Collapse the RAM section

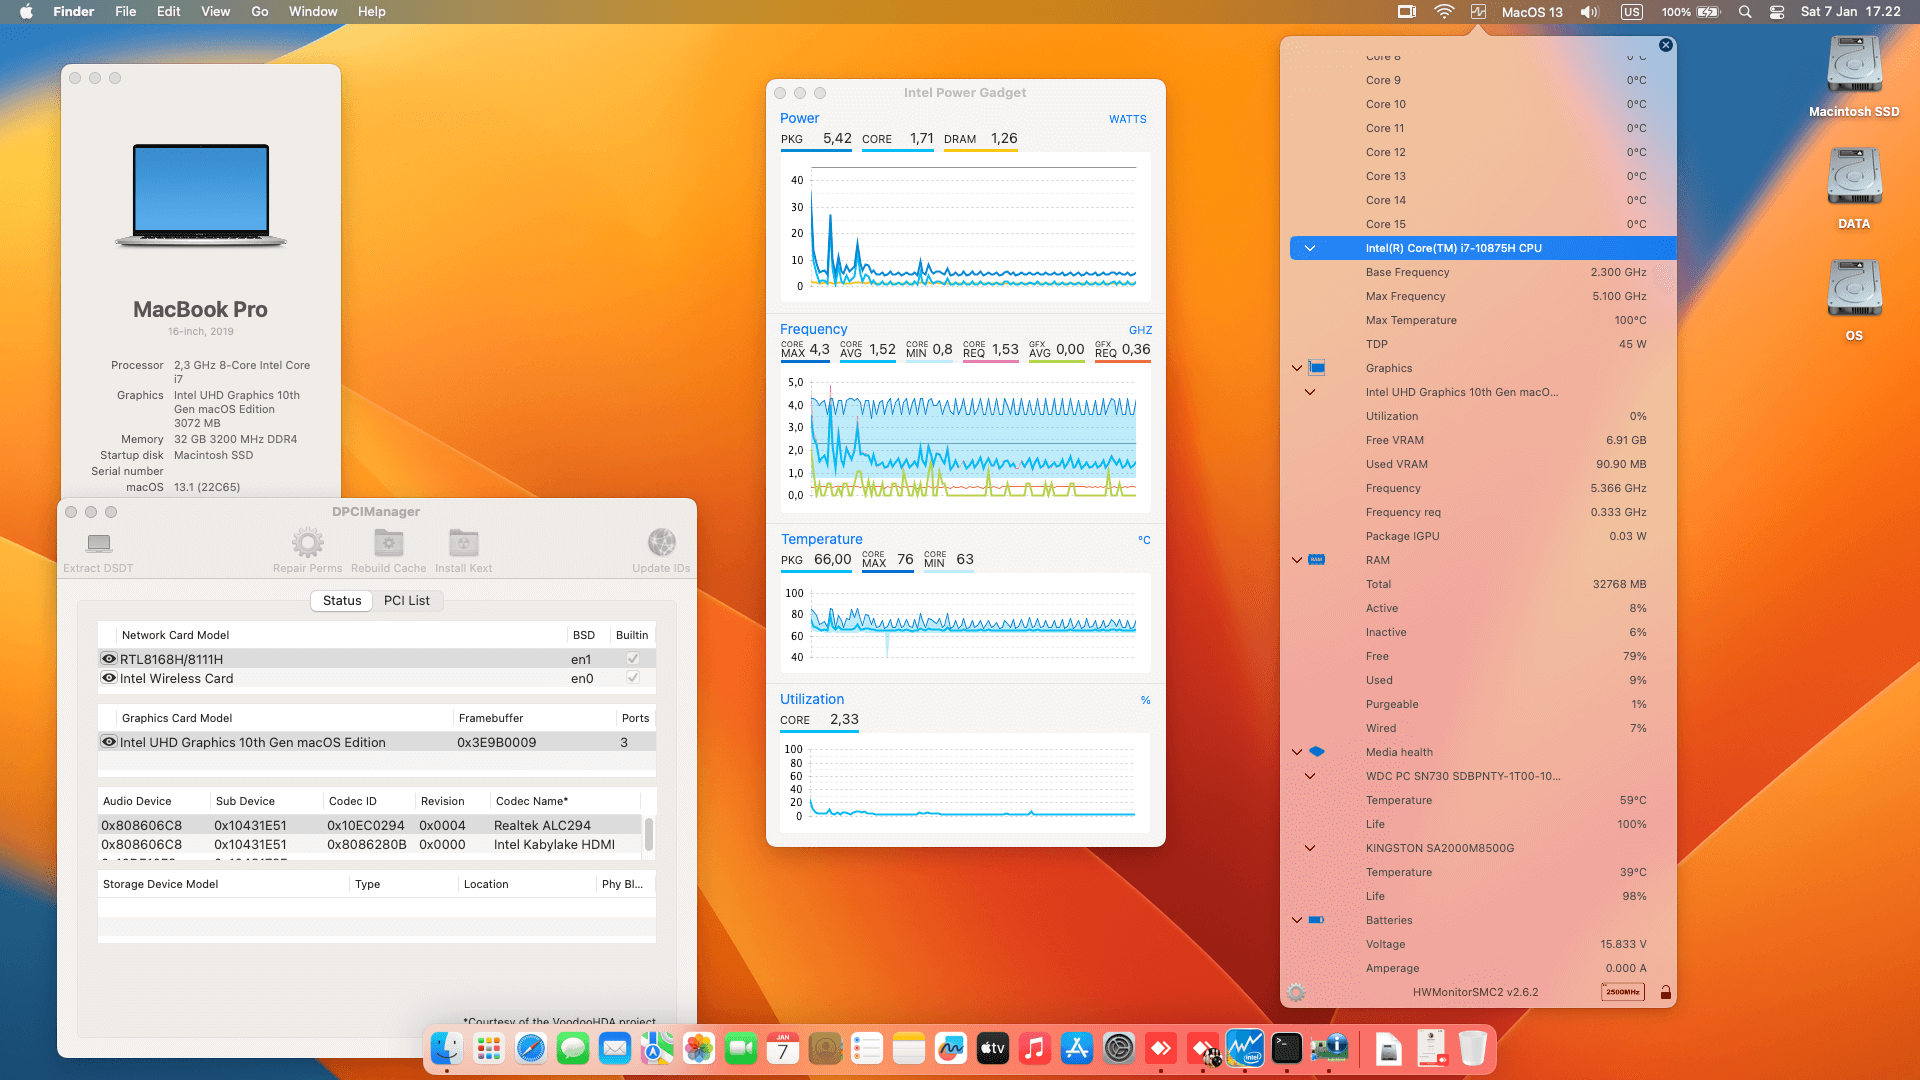(1297, 560)
